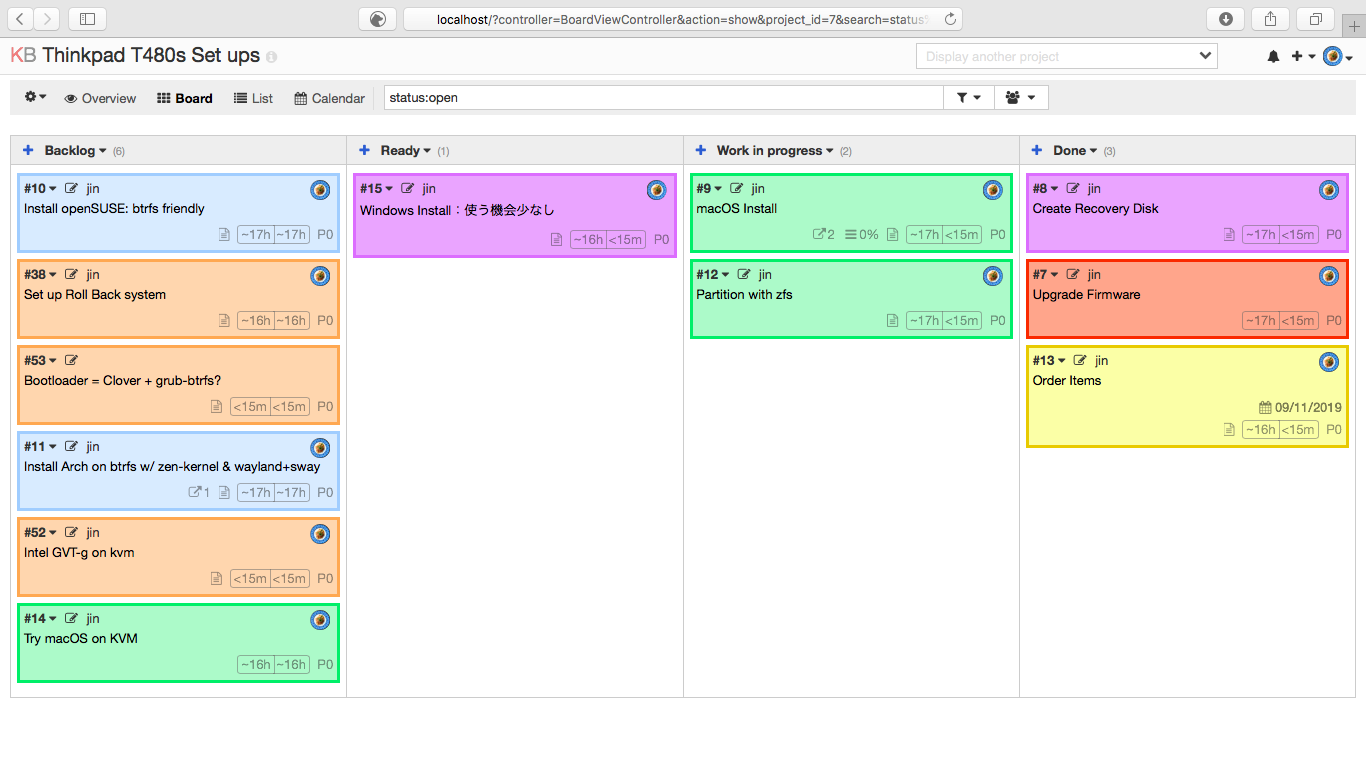
Task: Click project info icon beside title
Action: coord(272,58)
